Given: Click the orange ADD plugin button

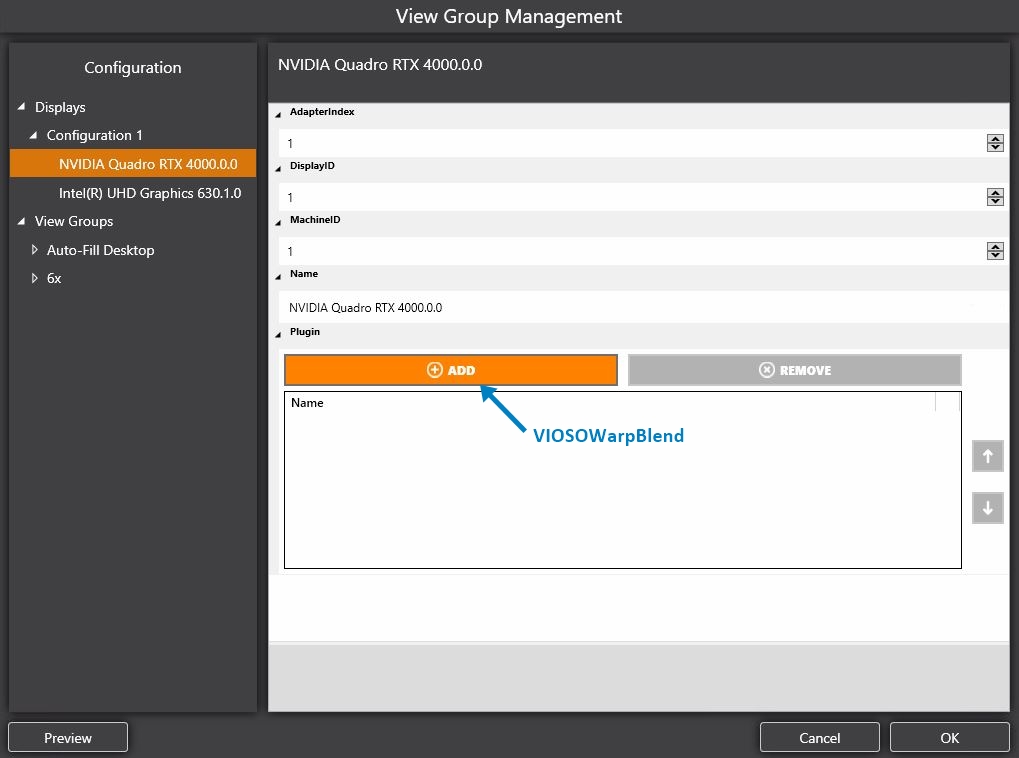Looking at the screenshot, I should pyautogui.click(x=450, y=370).
